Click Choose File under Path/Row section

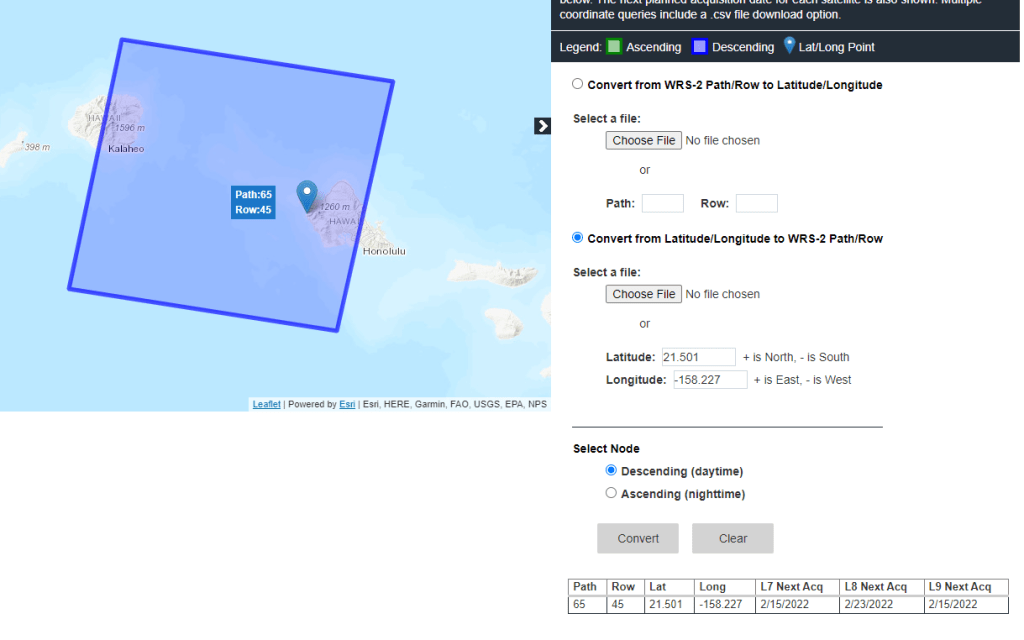[643, 141]
